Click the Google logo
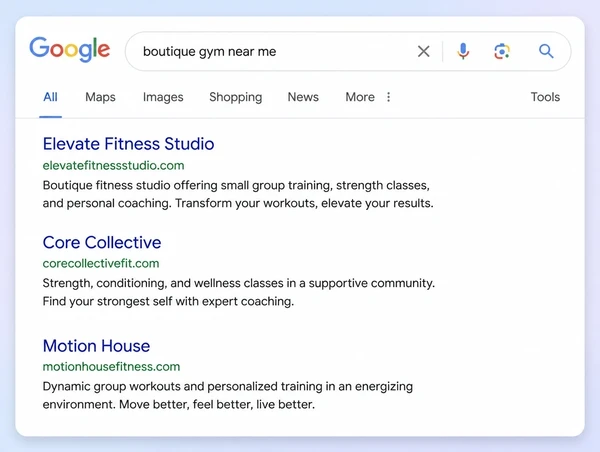600x452 pixels. pos(70,49)
